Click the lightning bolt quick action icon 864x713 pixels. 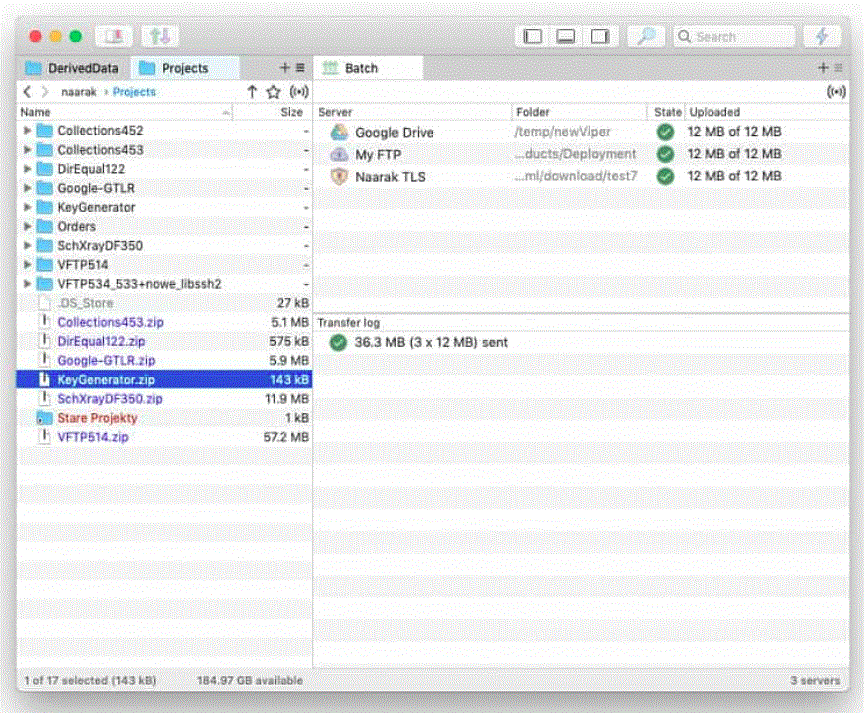click(x=822, y=36)
